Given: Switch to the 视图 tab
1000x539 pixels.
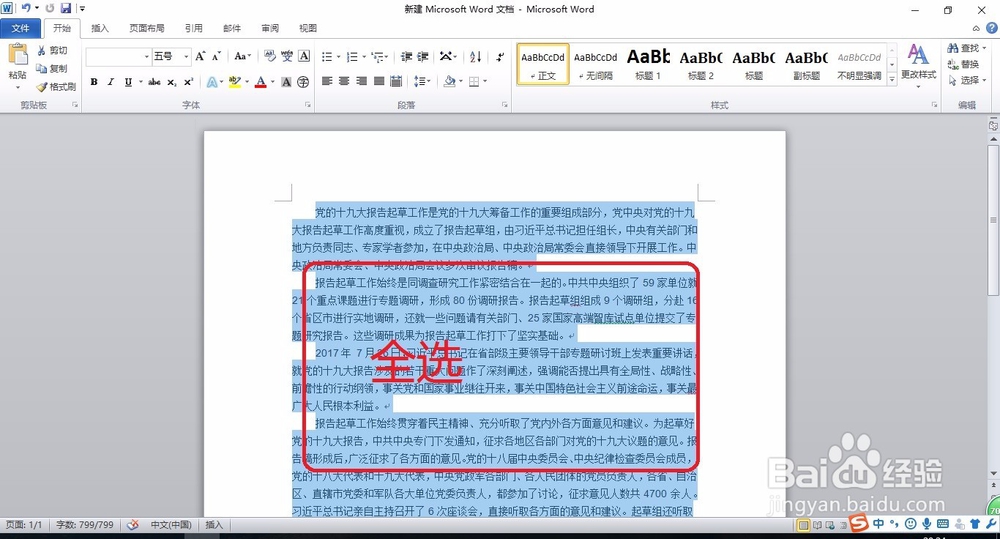Looking at the screenshot, I should point(308,28).
